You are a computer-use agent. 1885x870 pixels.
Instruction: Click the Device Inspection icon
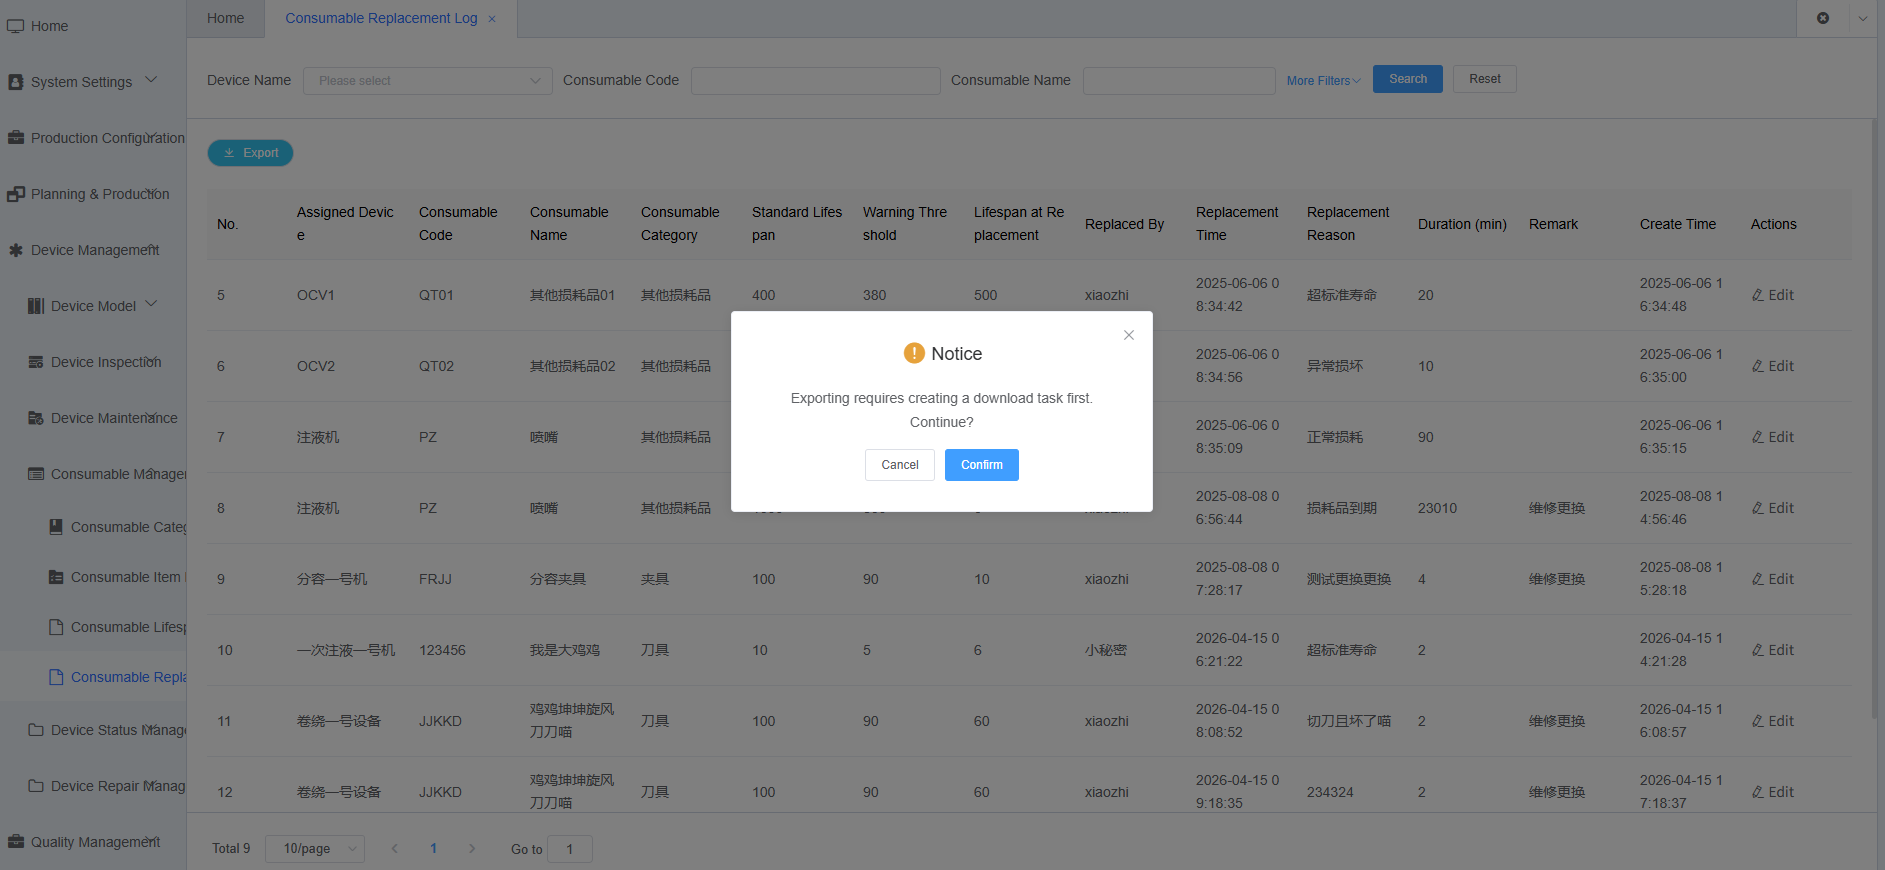point(36,362)
